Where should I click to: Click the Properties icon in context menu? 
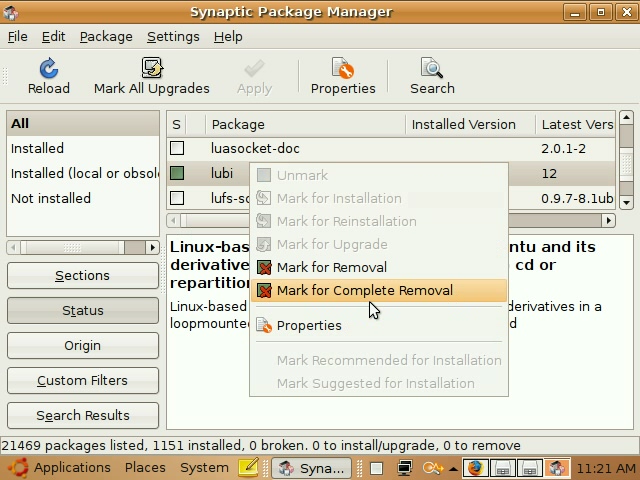tap(264, 325)
